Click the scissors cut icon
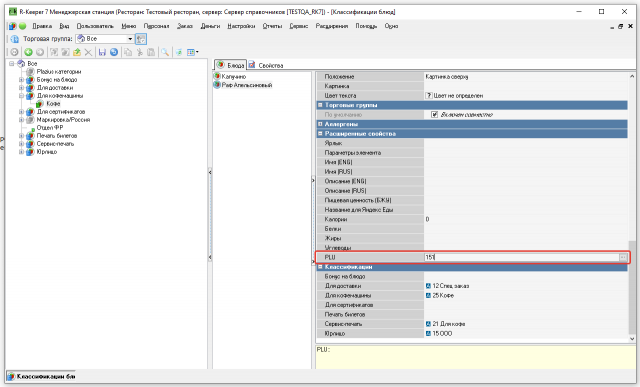Screen dimensions: 640x387 click(x=140, y=52)
